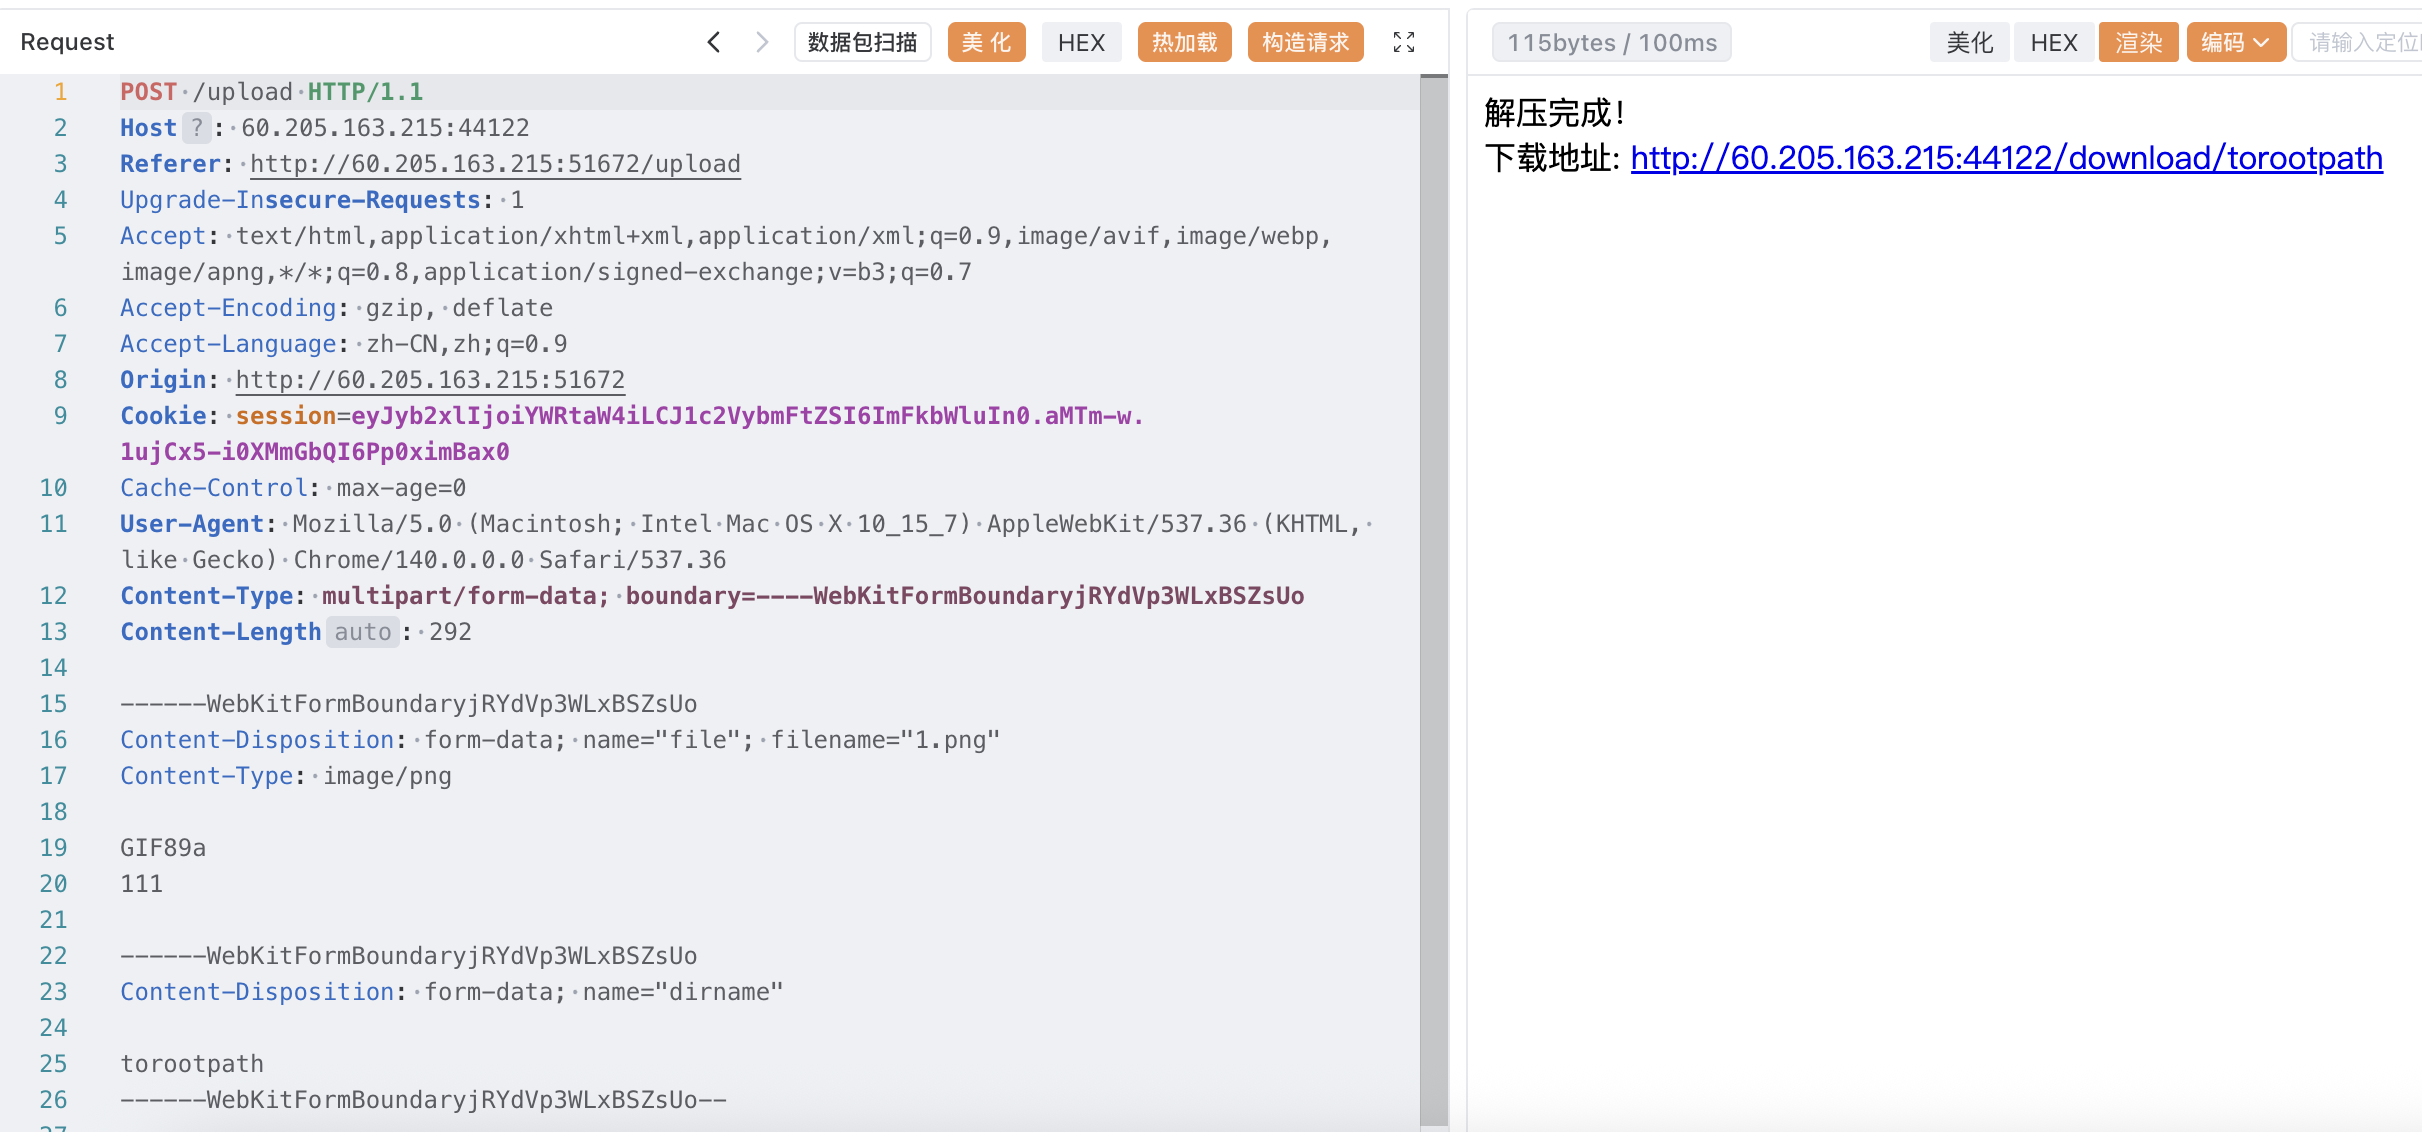The width and height of the screenshot is (2422, 1132).
Task: Click the 解压完成！ response text
Action: tap(1556, 113)
